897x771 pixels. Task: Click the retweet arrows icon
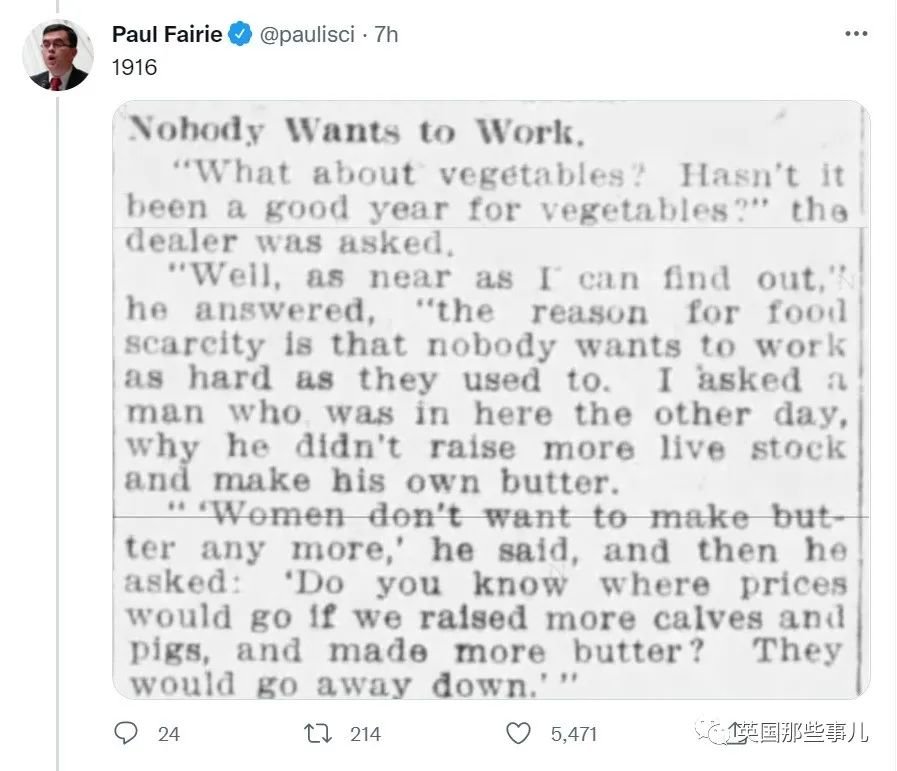318,733
